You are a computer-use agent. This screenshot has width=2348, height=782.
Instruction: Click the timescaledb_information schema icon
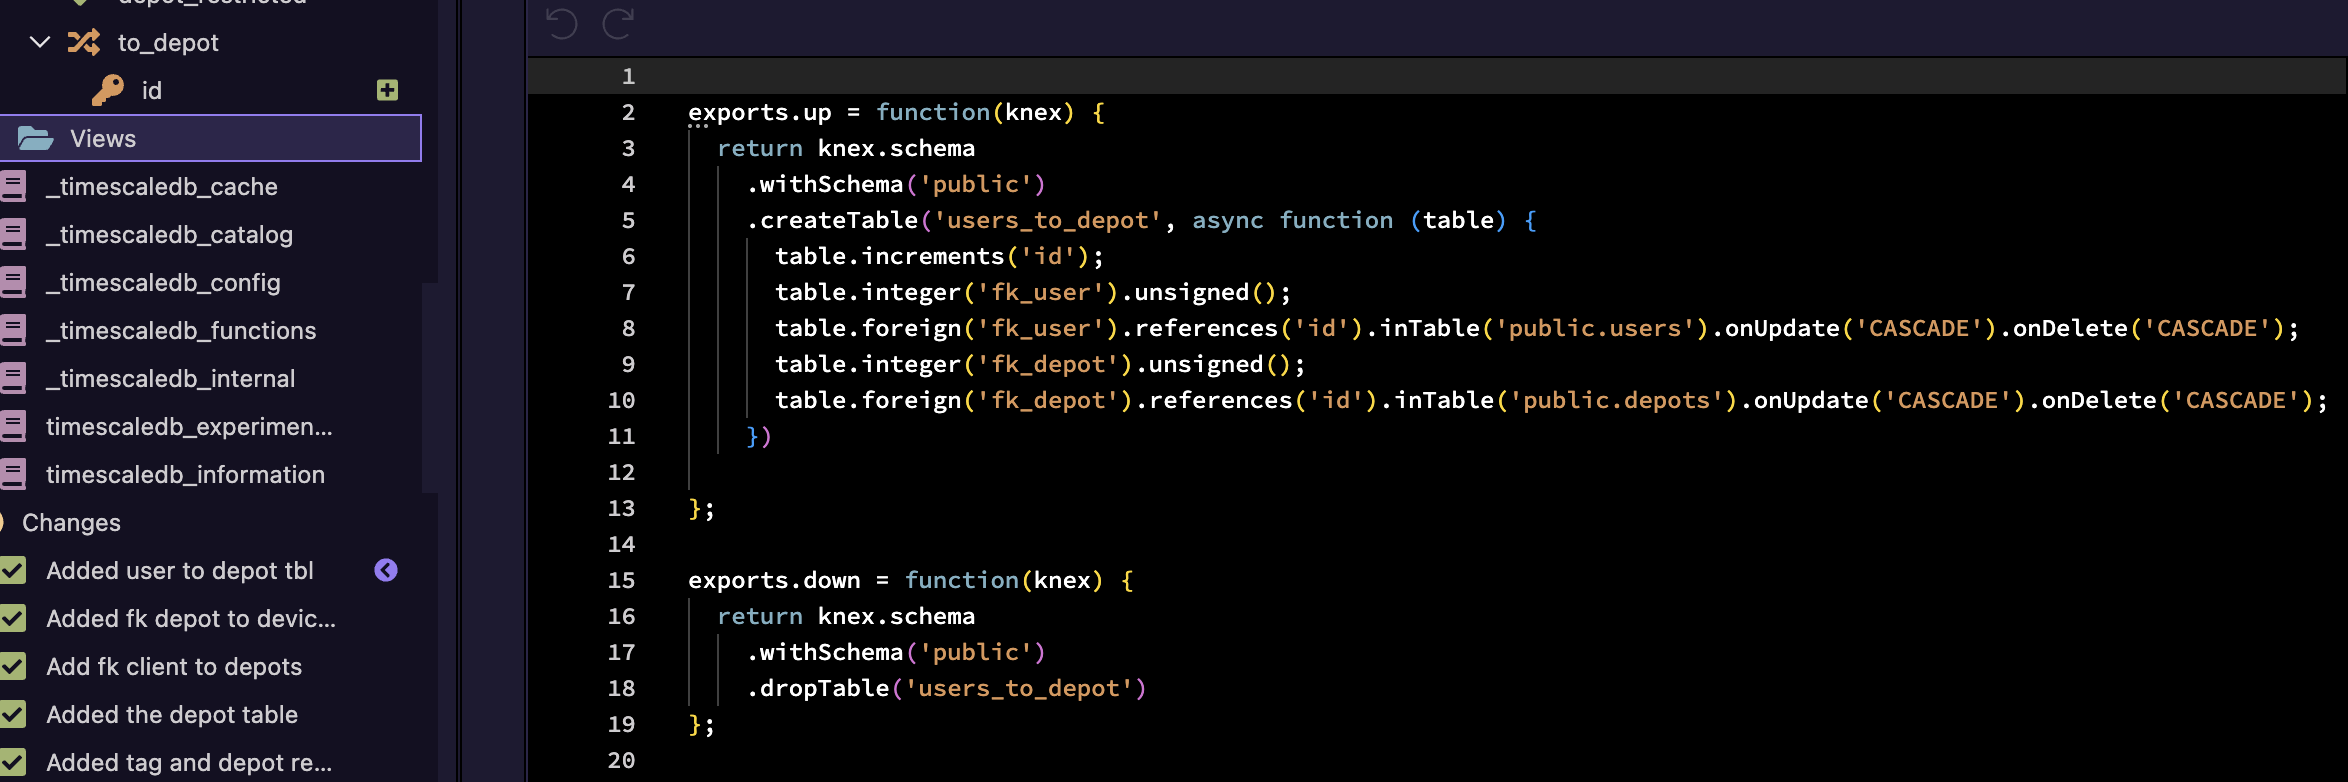(13, 474)
